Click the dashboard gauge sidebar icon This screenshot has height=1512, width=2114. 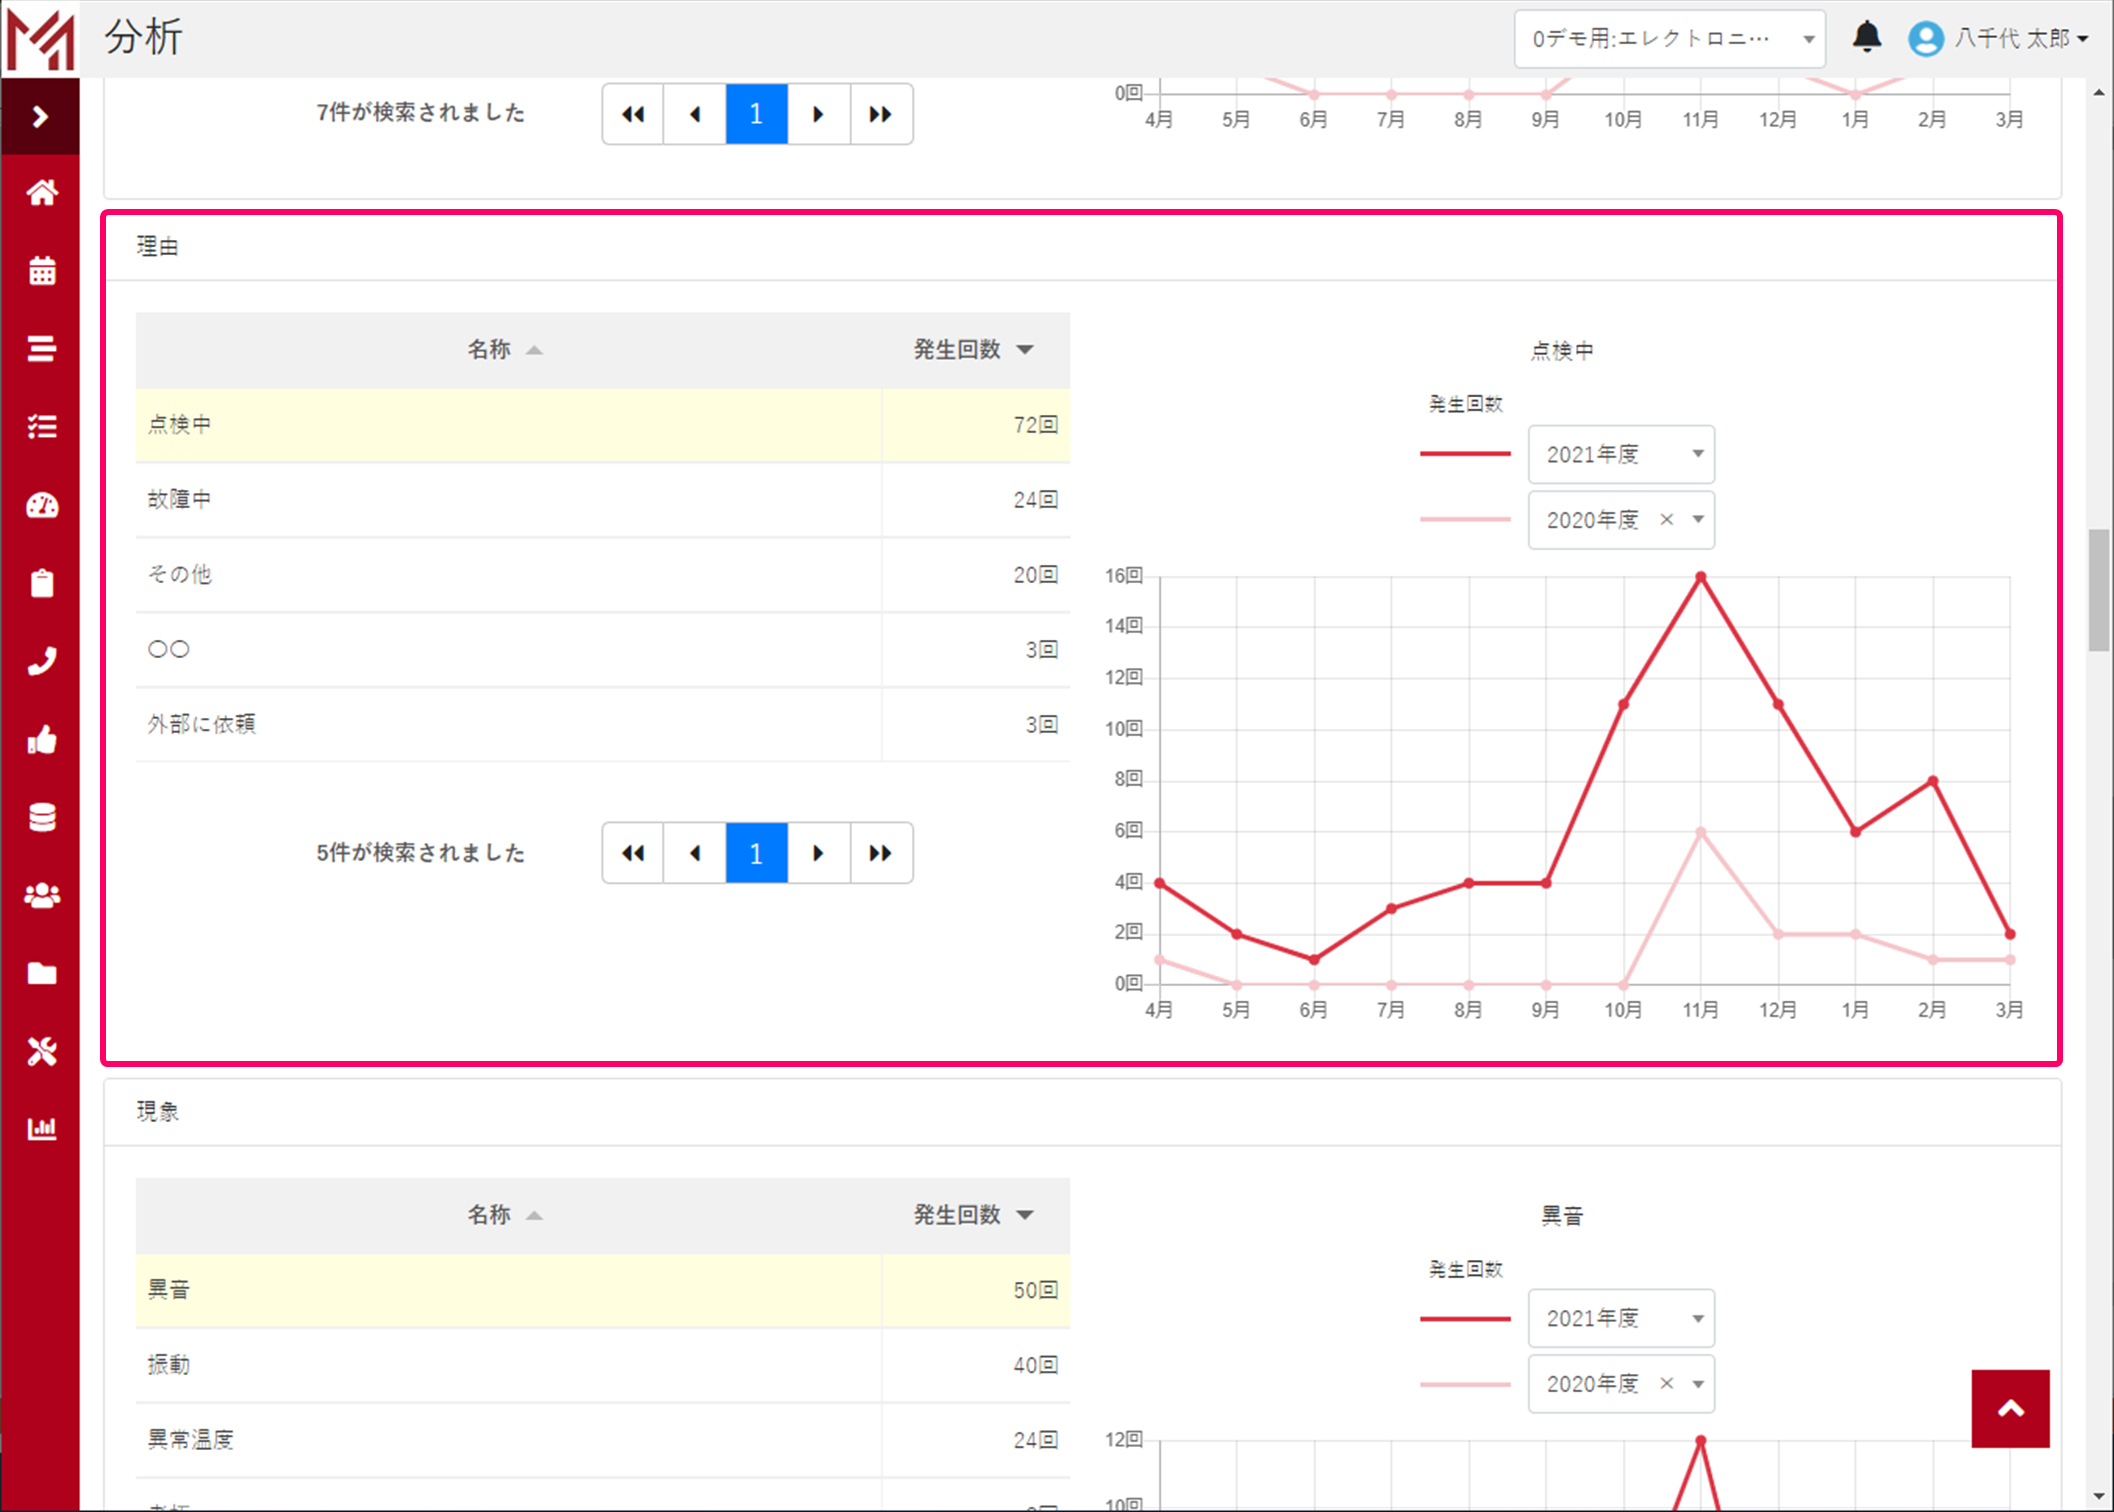point(41,505)
